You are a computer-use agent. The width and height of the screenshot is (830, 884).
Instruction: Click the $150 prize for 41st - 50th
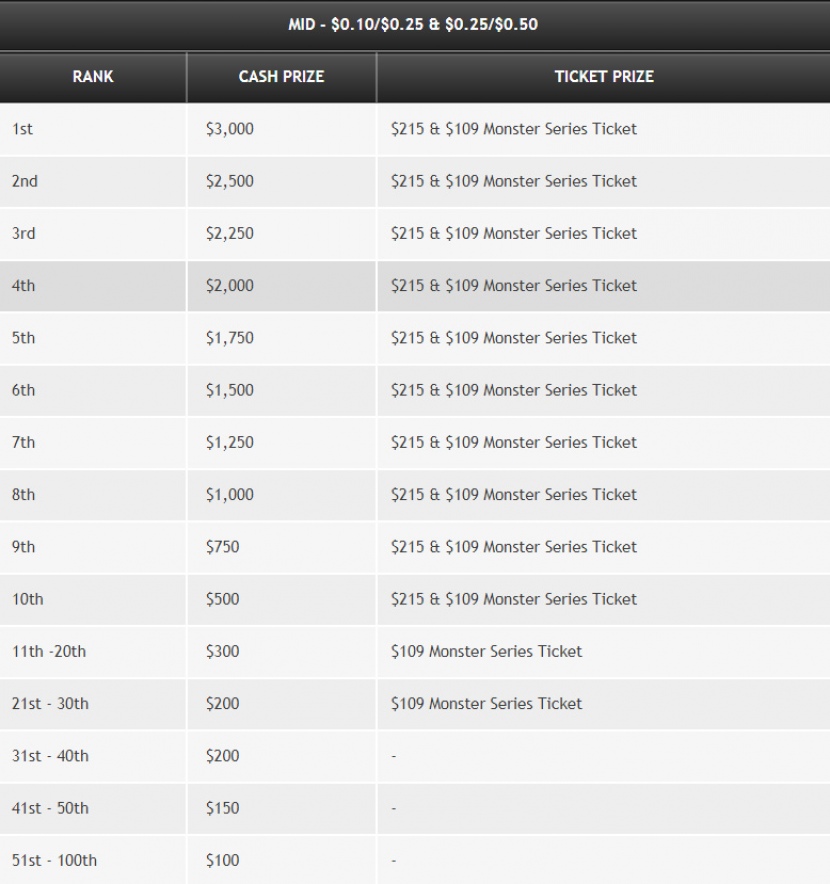(281, 808)
